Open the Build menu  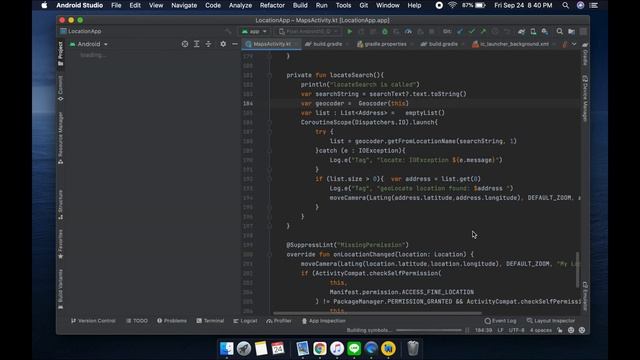click(300, 5)
